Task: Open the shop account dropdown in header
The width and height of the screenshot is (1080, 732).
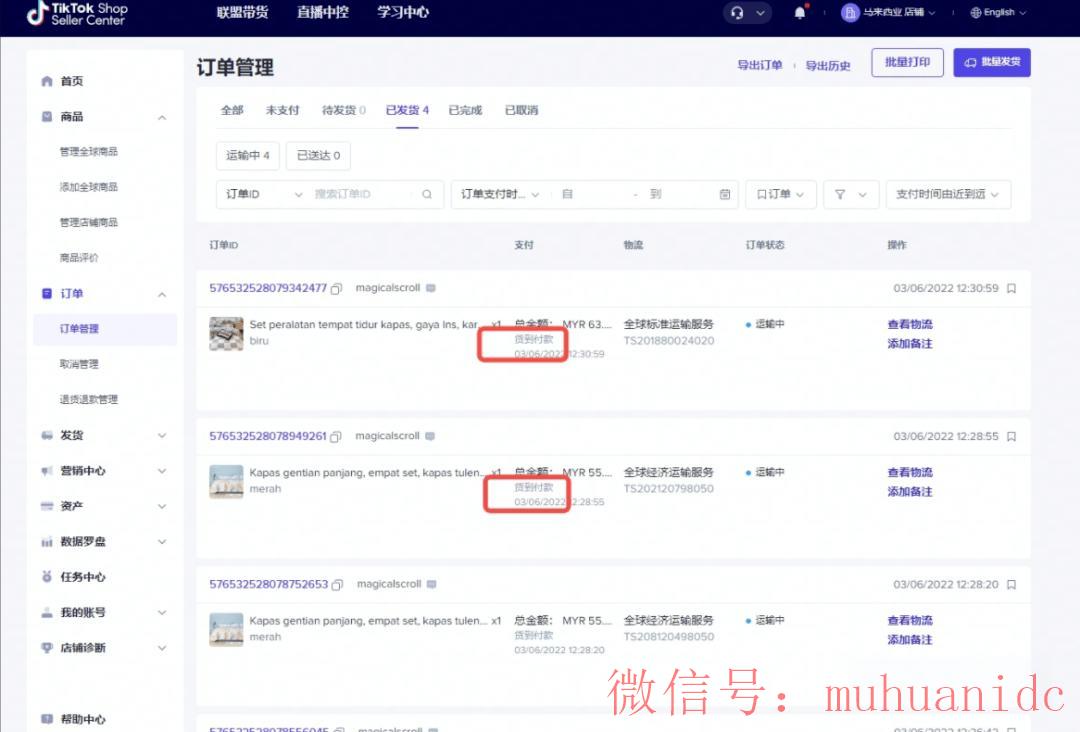Action: click(x=888, y=12)
